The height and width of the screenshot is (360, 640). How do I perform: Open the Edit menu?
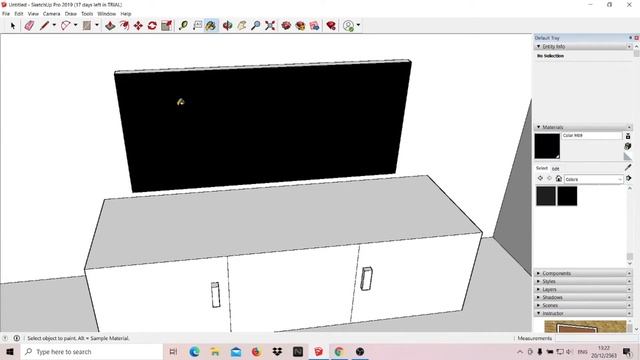click(x=19, y=14)
